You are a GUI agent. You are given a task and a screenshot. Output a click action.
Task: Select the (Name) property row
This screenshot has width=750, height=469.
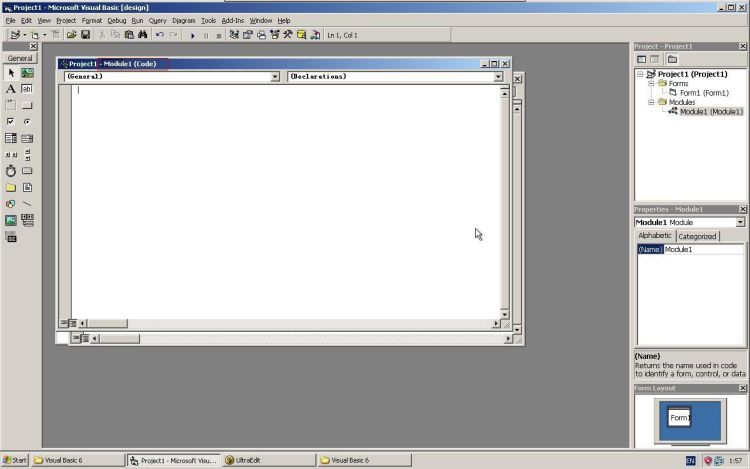690,250
